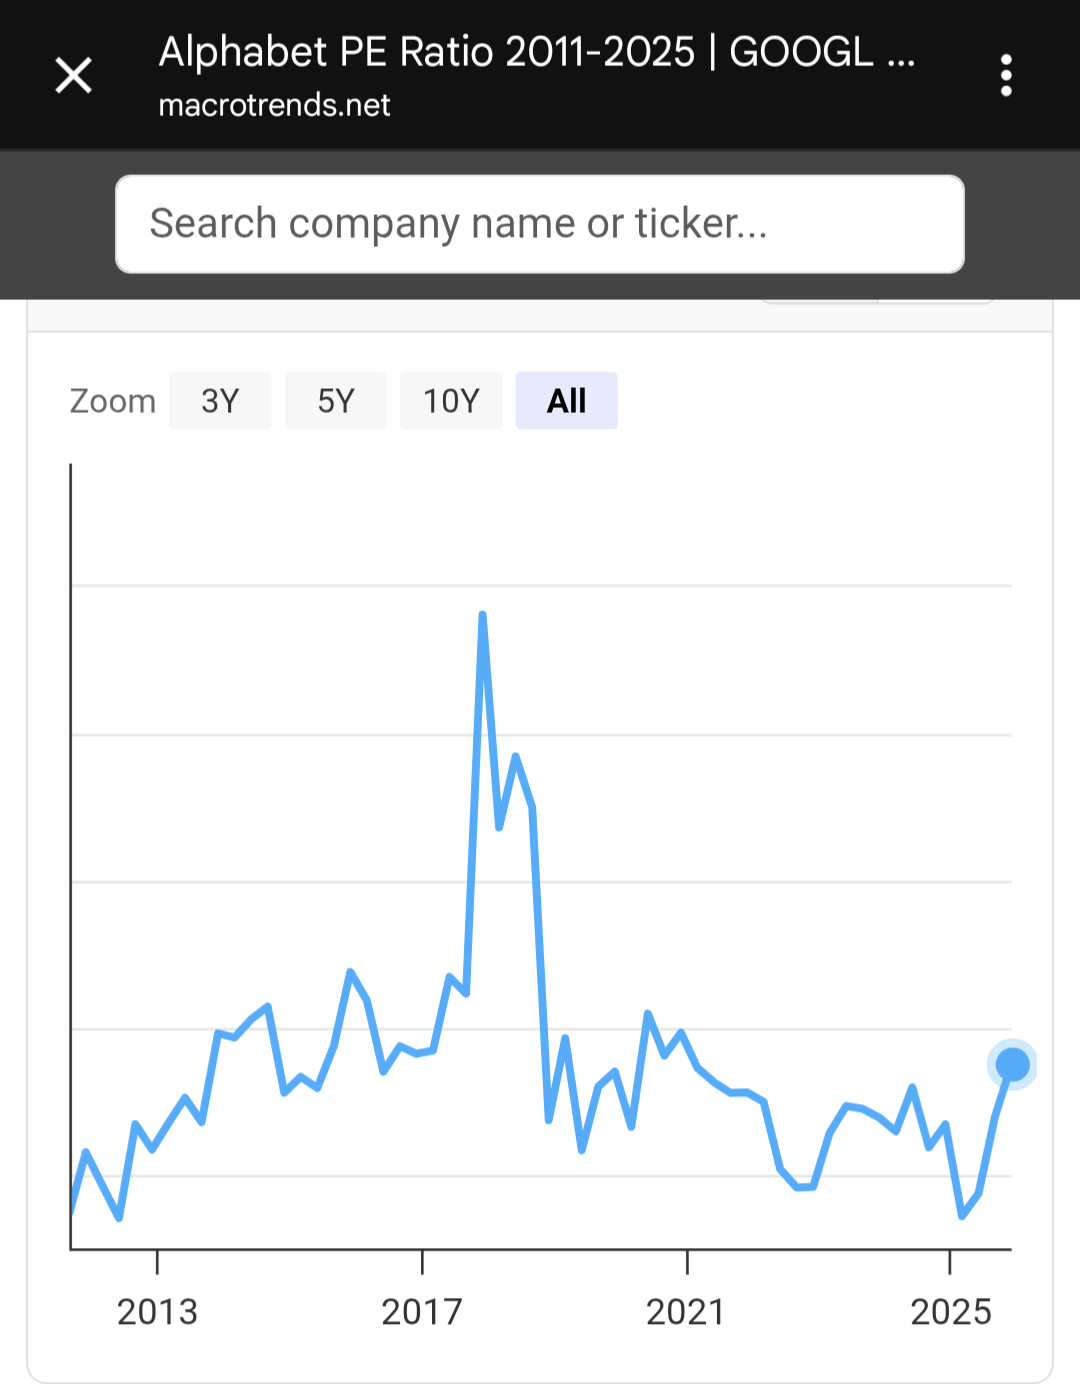Screen dimensions: 1080x1384
Task: Click the 2025 x-axis label
Action: click(950, 1311)
